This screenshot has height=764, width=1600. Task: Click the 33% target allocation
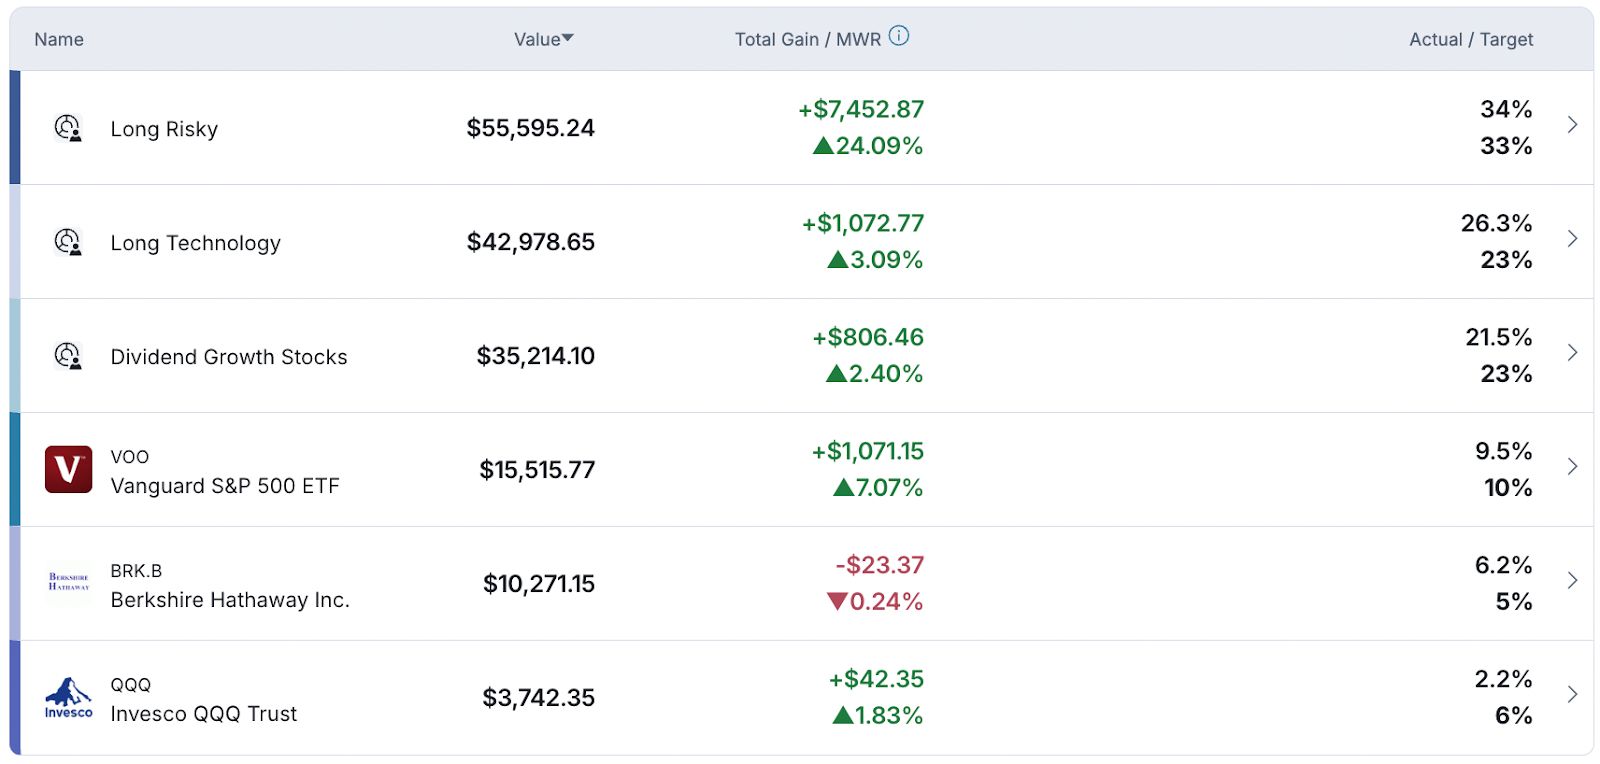tap(1506, 146)
